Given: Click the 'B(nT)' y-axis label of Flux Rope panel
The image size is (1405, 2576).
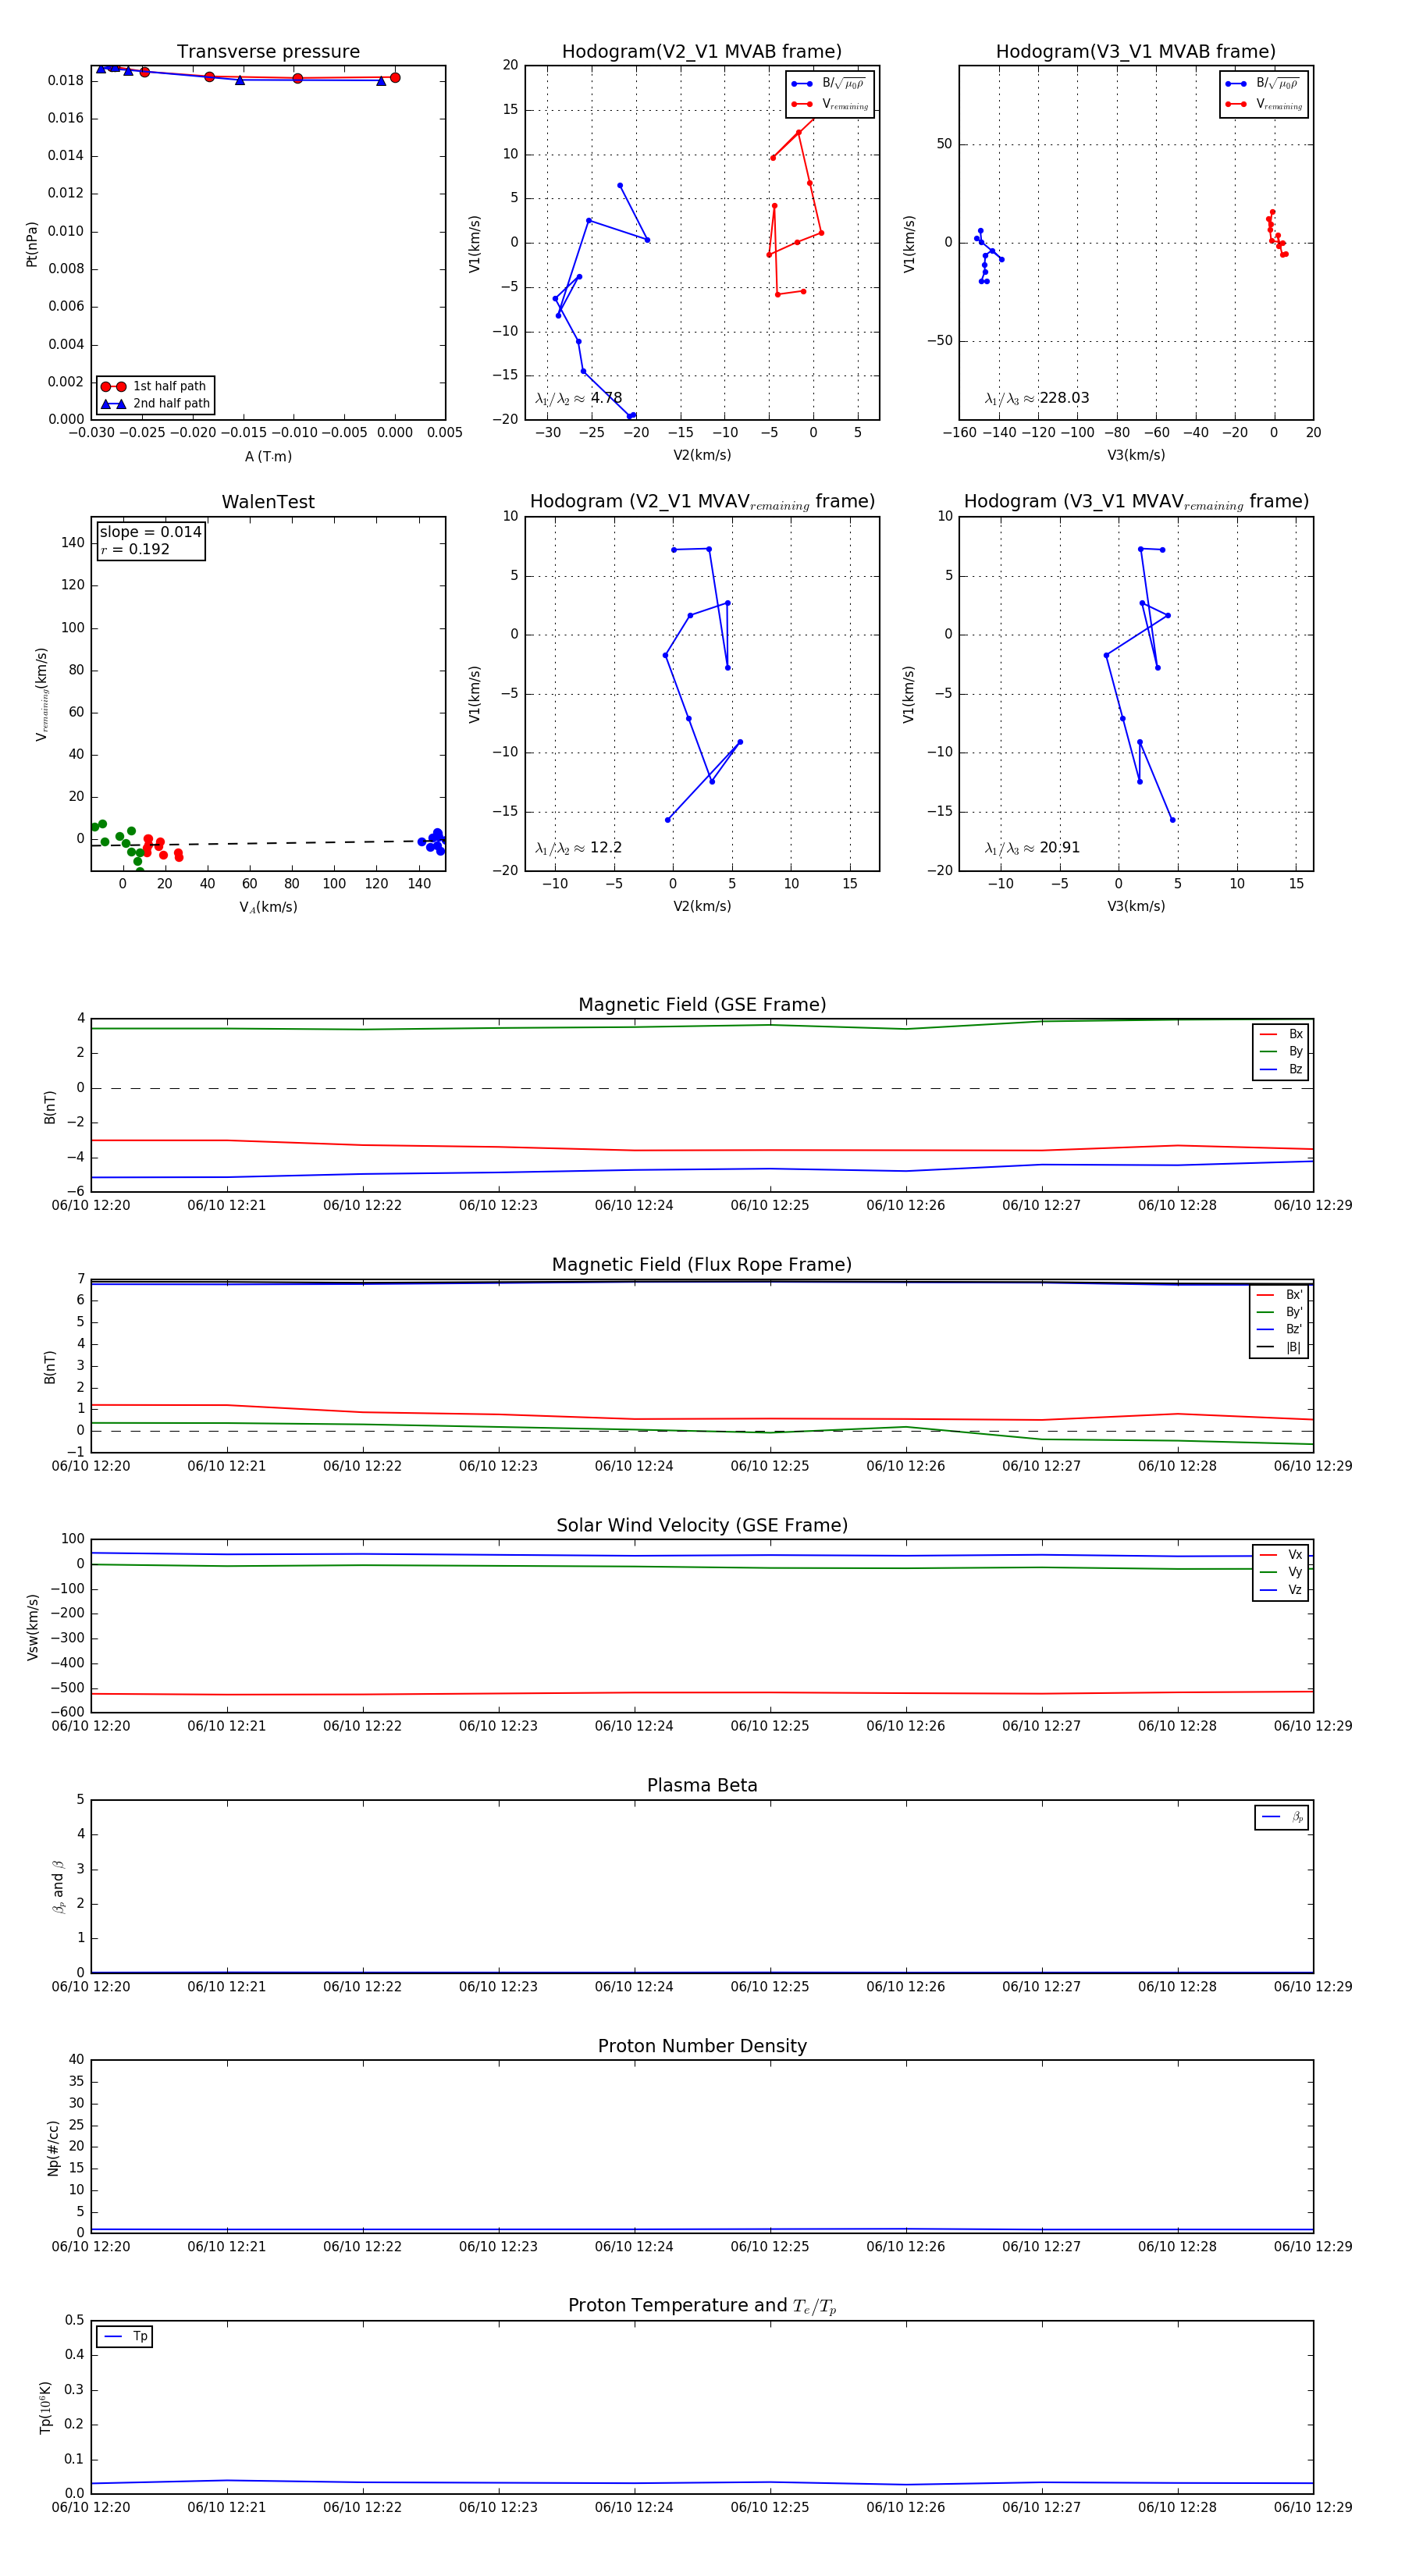Looking at the screenshot, I should pos(50,1367).
